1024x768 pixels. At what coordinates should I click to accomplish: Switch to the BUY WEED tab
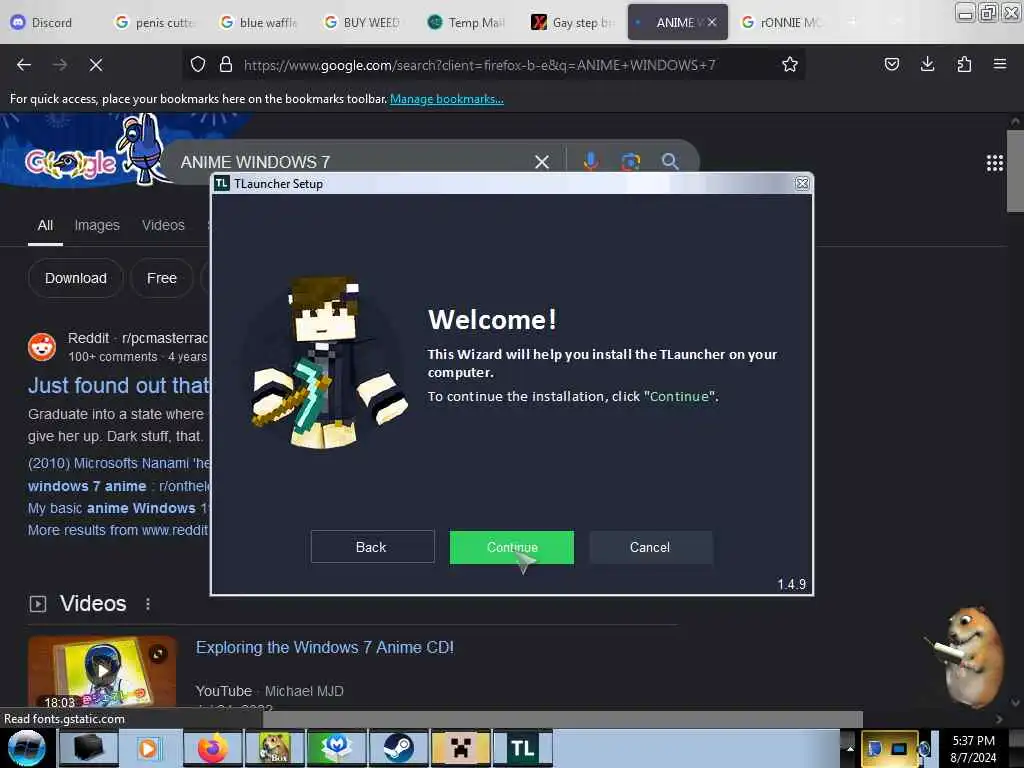[x=362, y=23]
